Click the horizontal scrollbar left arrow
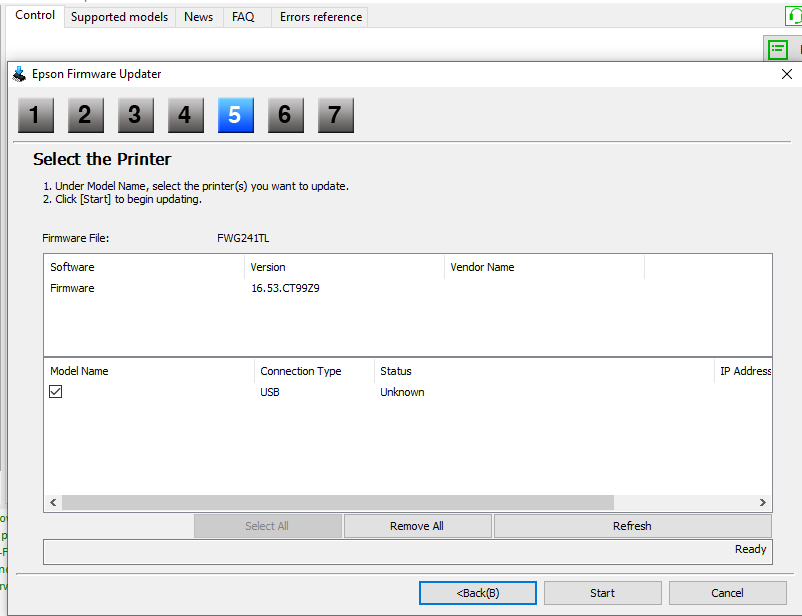The width and height of the screenshot is (802, 616). tap(53, 502)
